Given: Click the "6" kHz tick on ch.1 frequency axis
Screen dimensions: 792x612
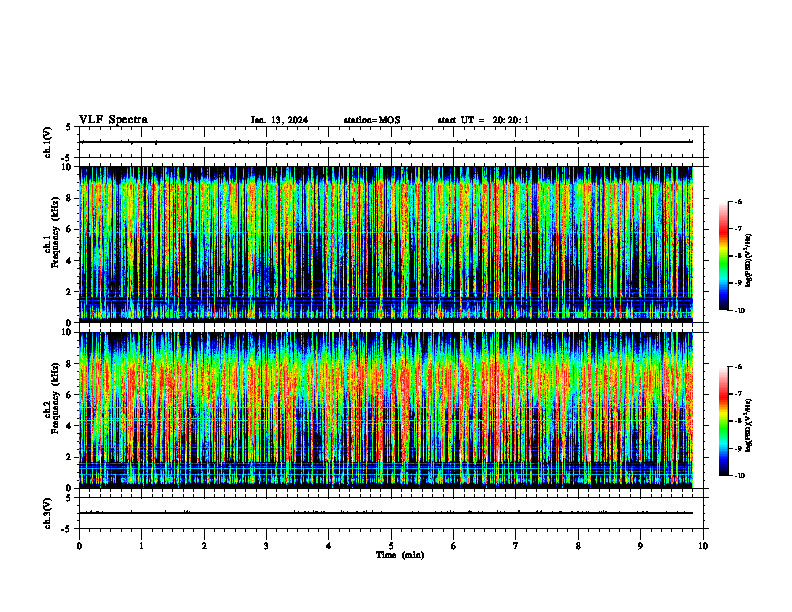Looking at the screenshot, I should click(70, 230).
